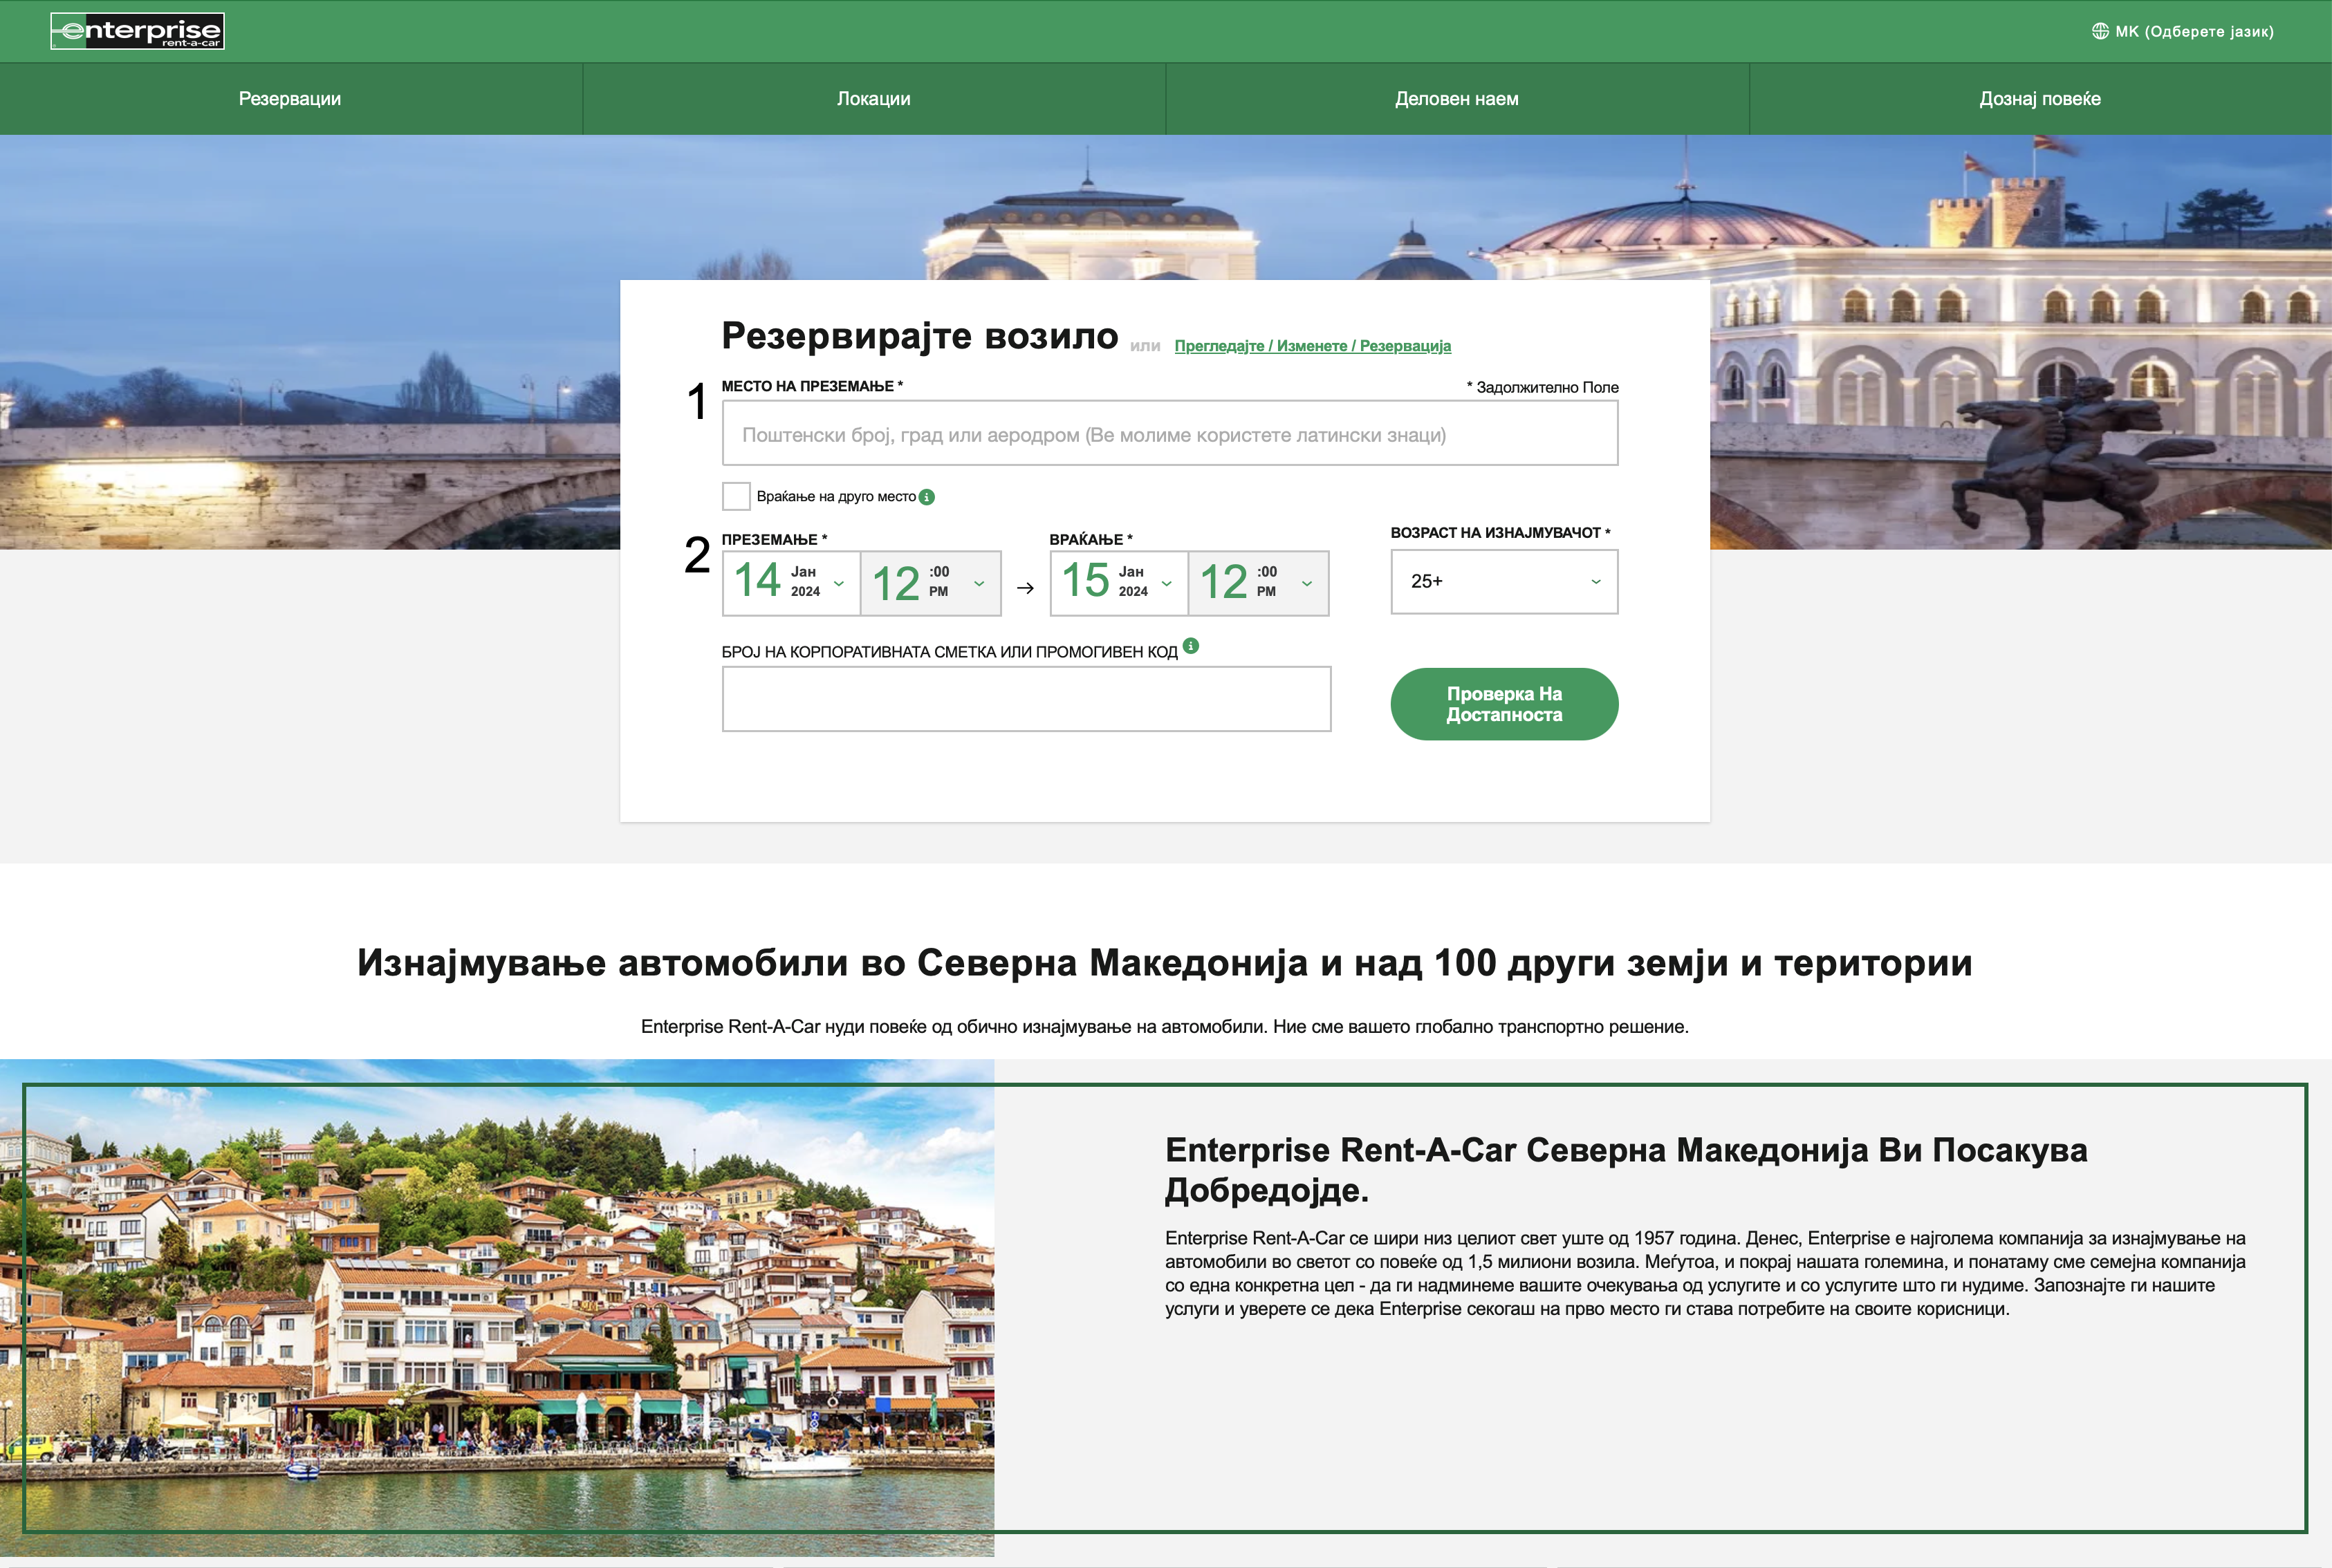The height and width of the screenshot is (1568, 2332).
Task: Click the corporate account or promo code field
Action: [1026, 699]
